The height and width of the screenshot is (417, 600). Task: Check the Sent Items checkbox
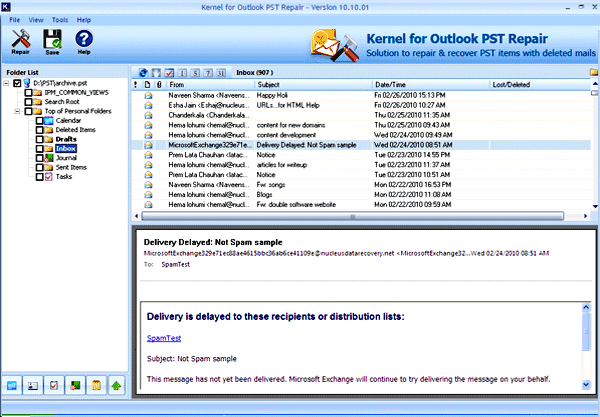(x=39, y=167)
